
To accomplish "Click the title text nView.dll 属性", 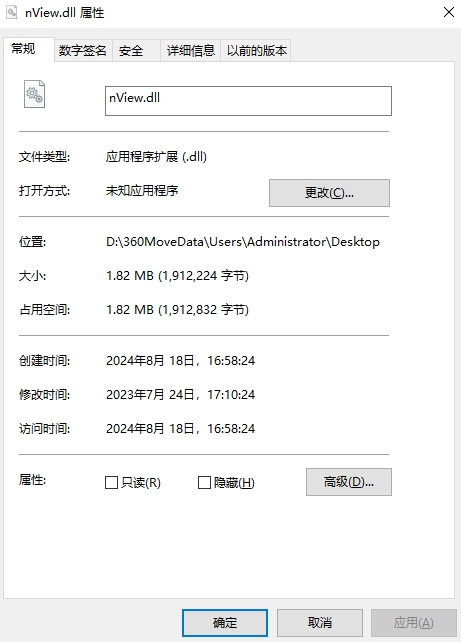I will (65, 13).
